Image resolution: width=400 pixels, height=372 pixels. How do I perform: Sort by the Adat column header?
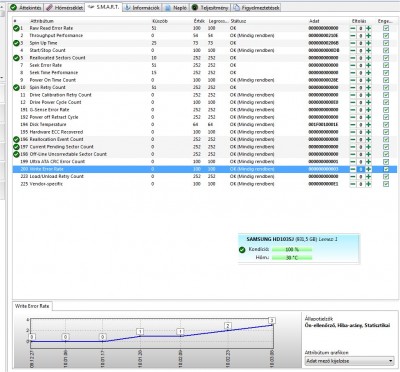pos(314,21)
